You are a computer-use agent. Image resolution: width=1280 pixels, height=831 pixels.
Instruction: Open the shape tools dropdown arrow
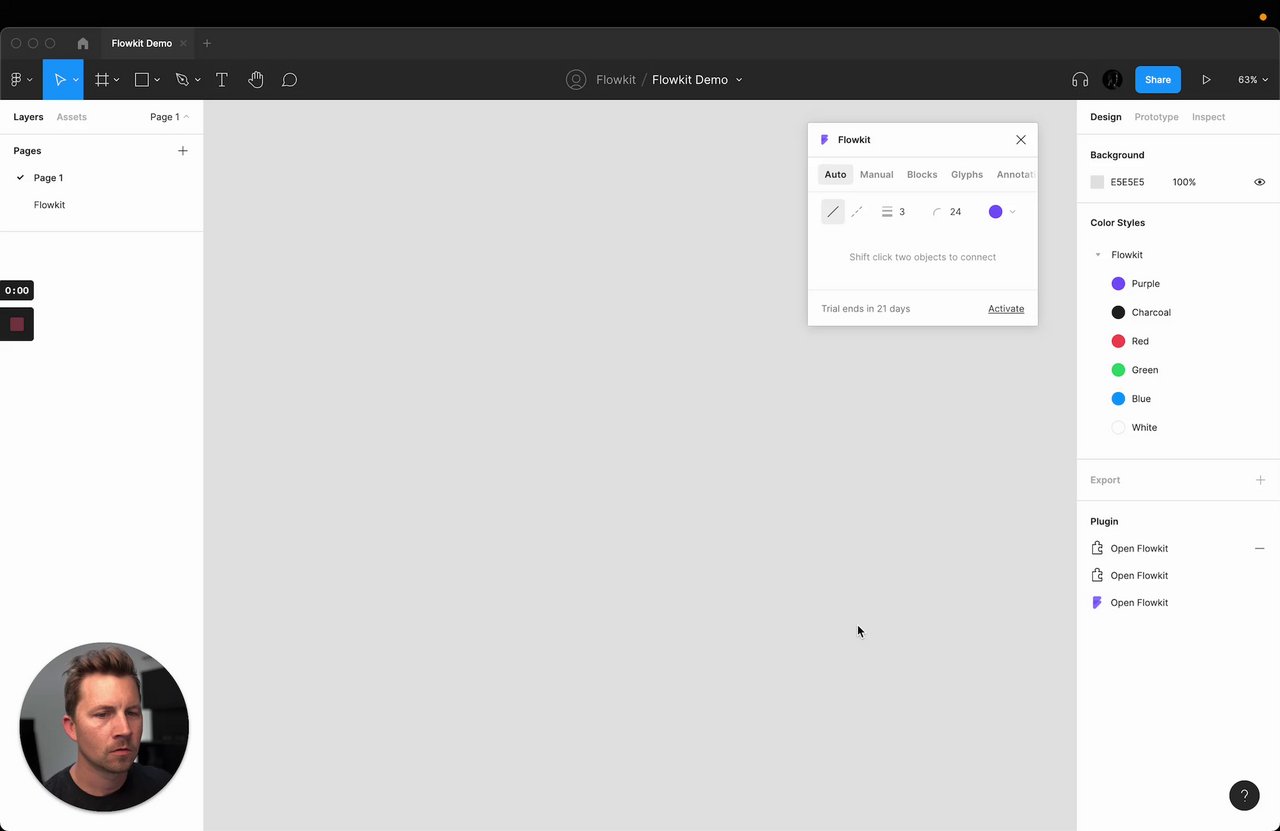pos(157,80)
